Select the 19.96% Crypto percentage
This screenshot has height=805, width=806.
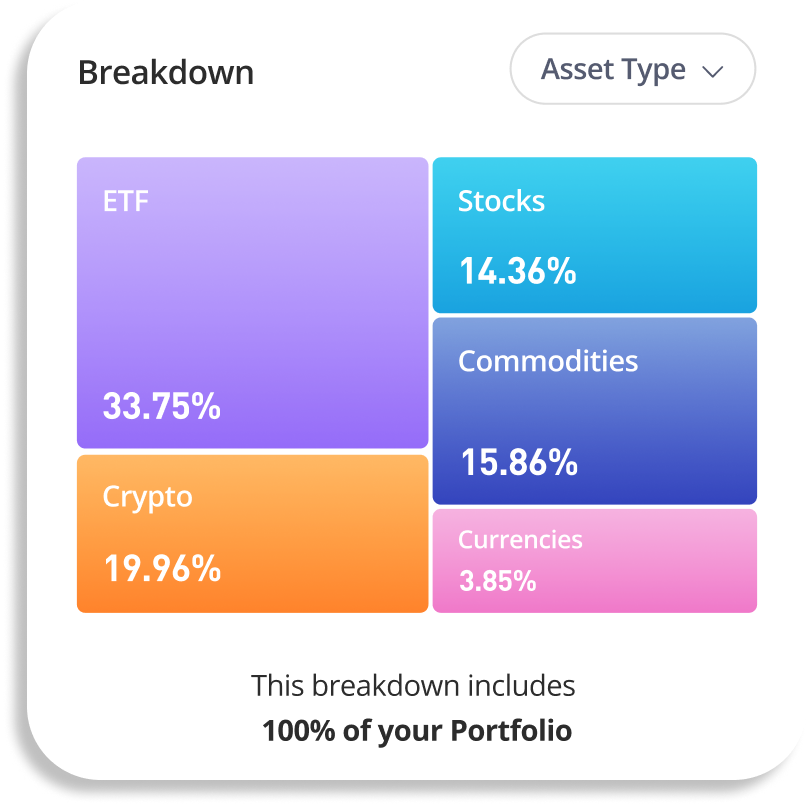[x=162, y=568]
